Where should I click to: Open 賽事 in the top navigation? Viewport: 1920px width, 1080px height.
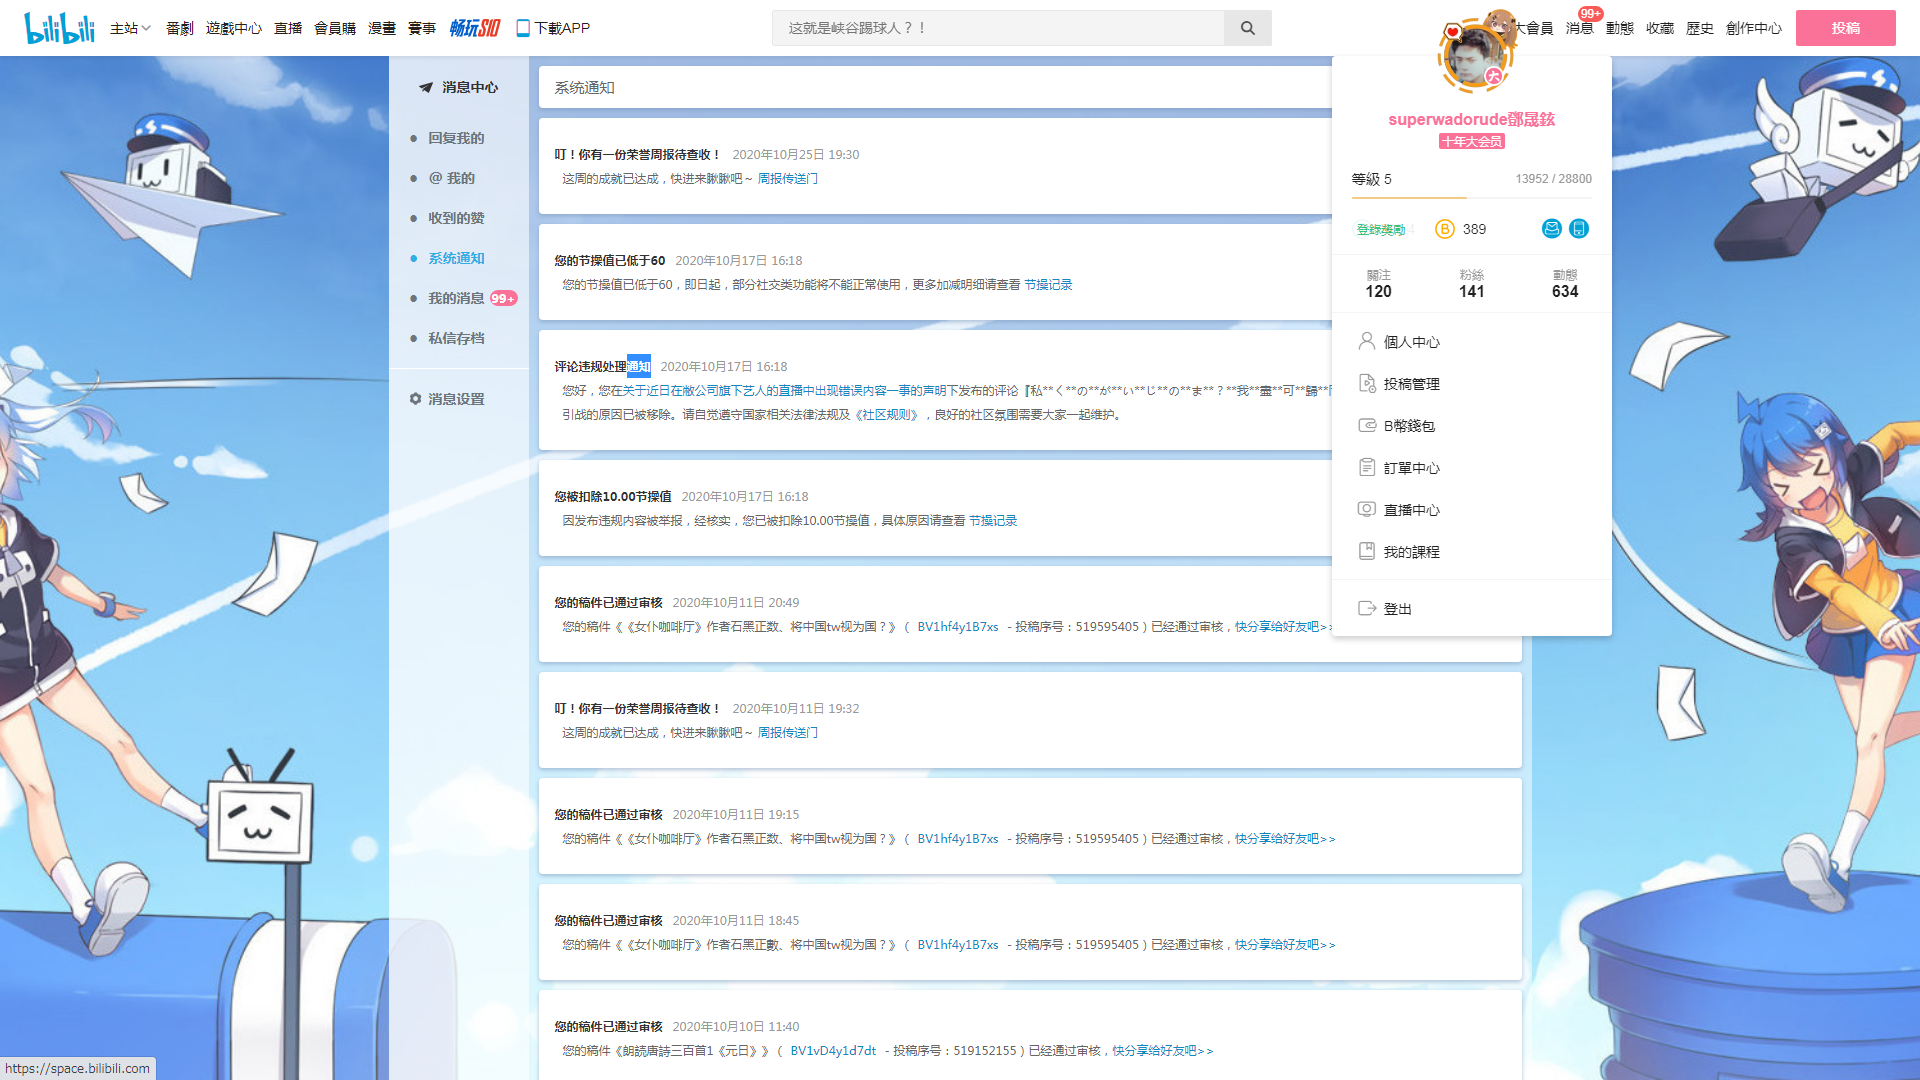click(x=422, y=28)
